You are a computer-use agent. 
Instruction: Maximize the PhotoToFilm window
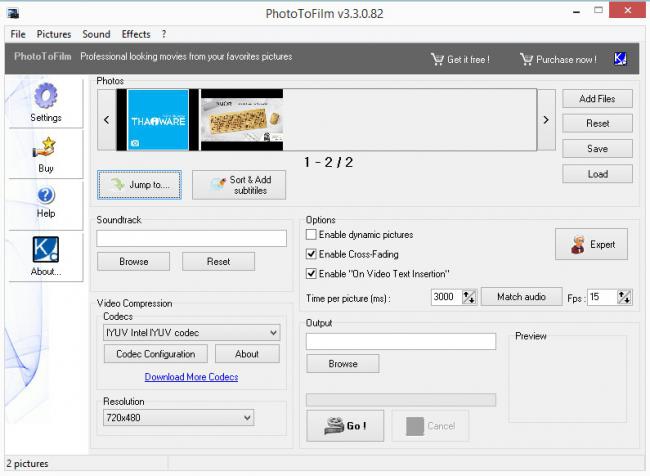point(598,11)
